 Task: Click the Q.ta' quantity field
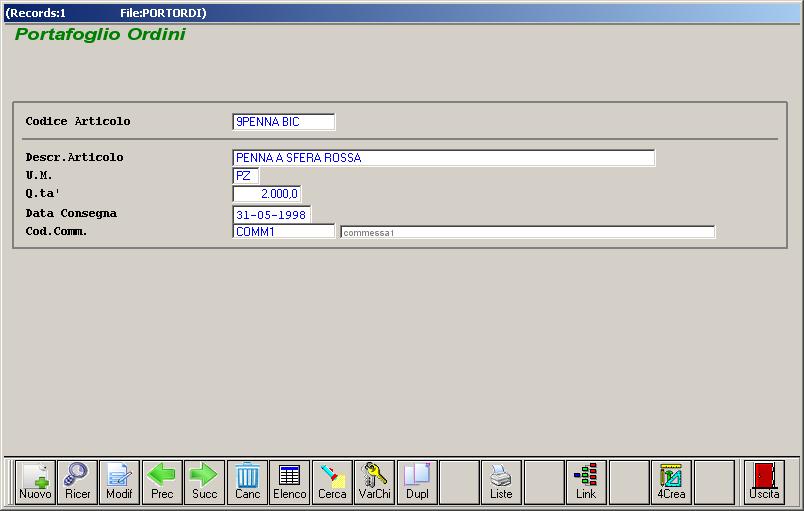(267, 194)
